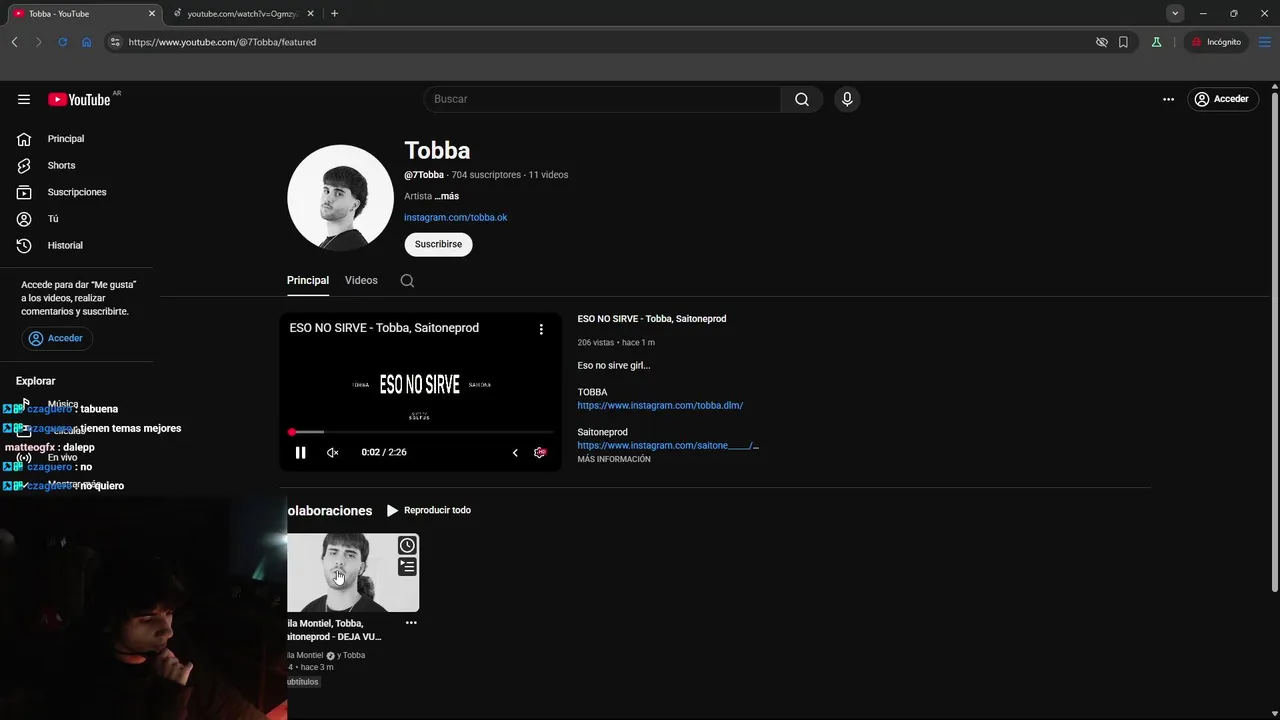Open the browser tab search dropdown
This screenshot has width=1280, height=720.
[1175, 13]
